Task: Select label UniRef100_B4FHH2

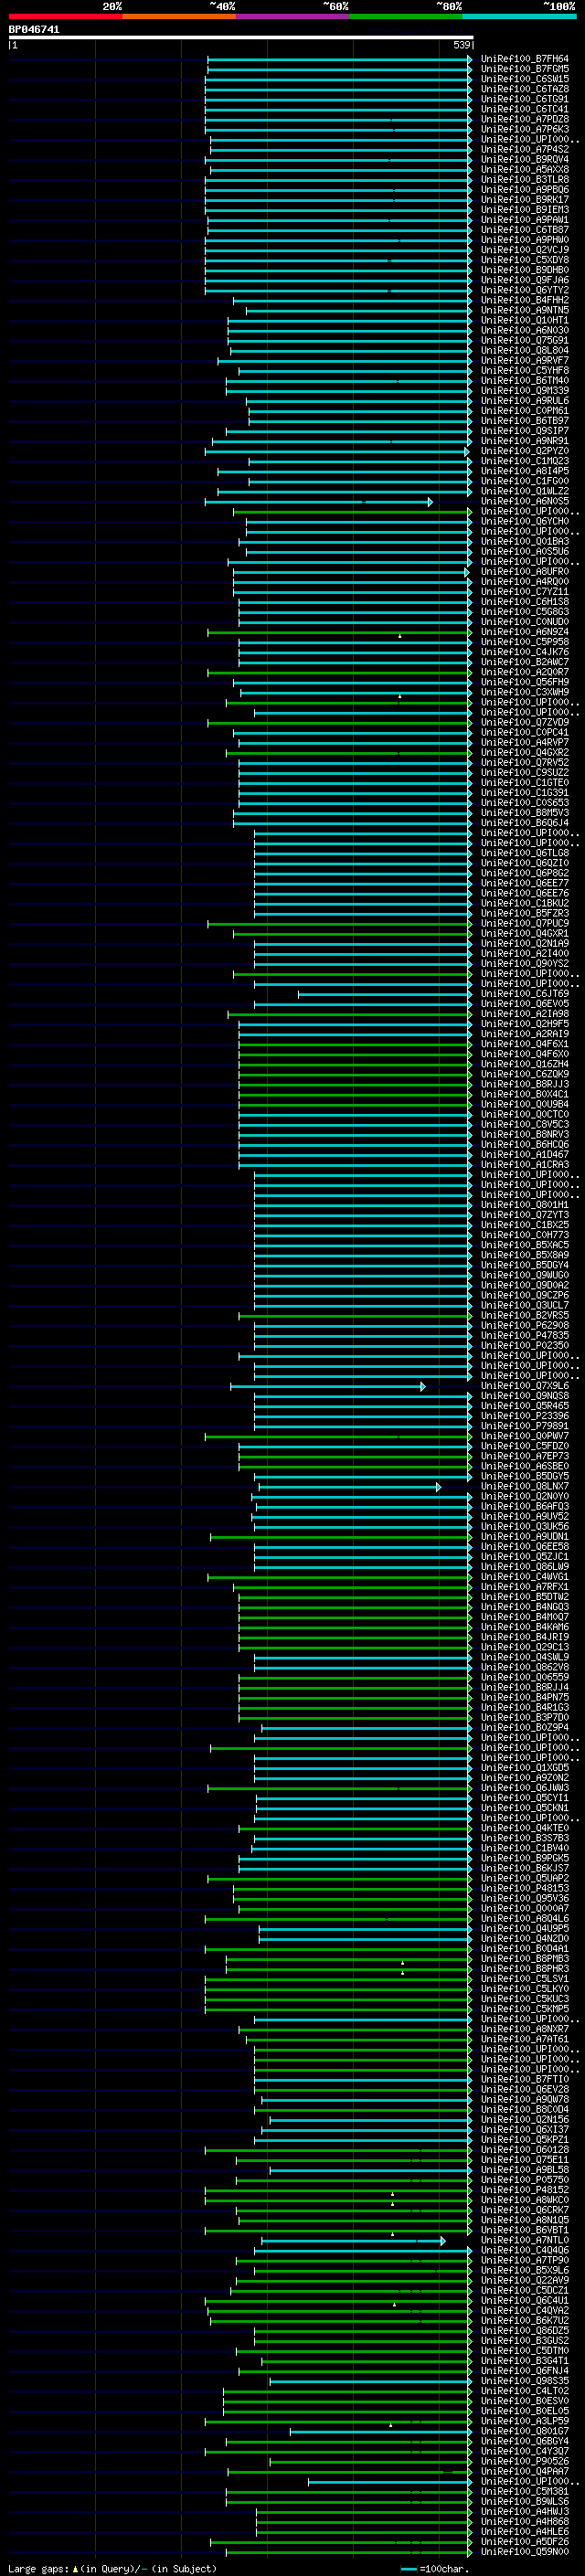Action: coord(524,300)
